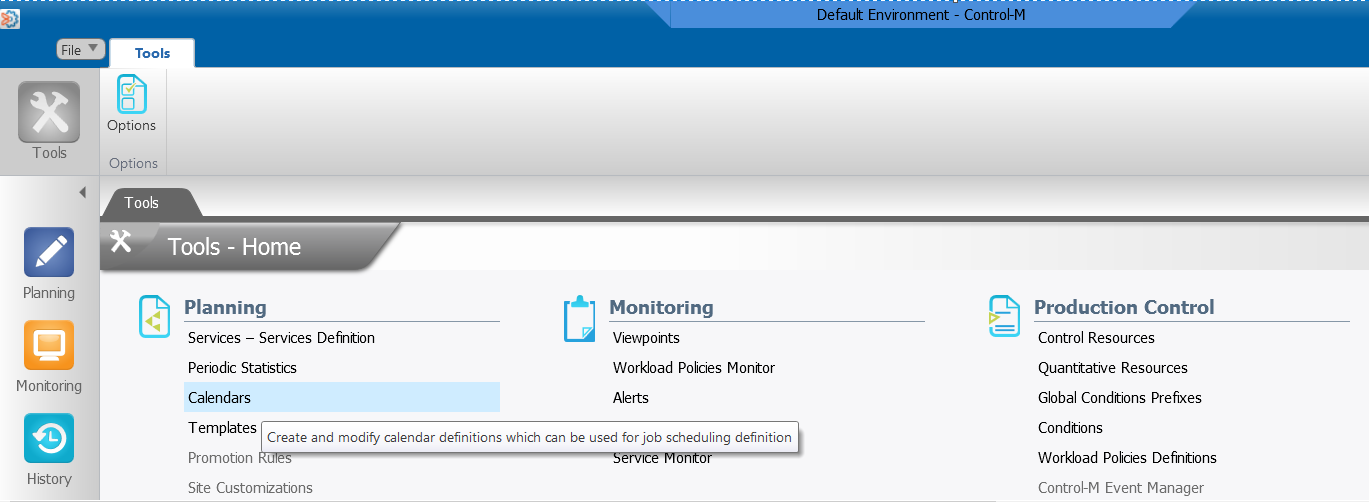Image resolution: width=1369 pixels, height=502 pixels.
Task: Click the Production Control section heading
Action: click(1124, 307)
